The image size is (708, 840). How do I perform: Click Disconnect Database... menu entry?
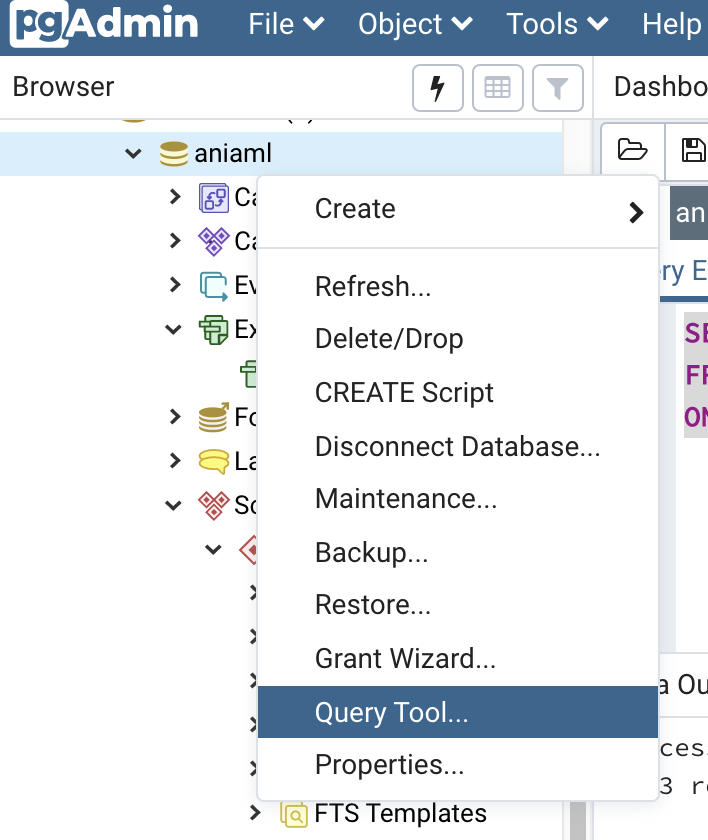click(457, 446)
